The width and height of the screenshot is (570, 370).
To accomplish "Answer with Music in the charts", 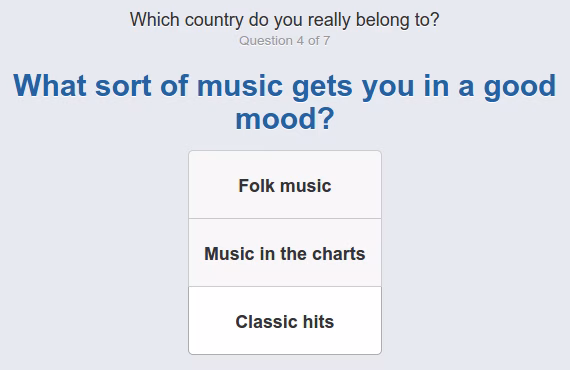I will coord(285,253).
